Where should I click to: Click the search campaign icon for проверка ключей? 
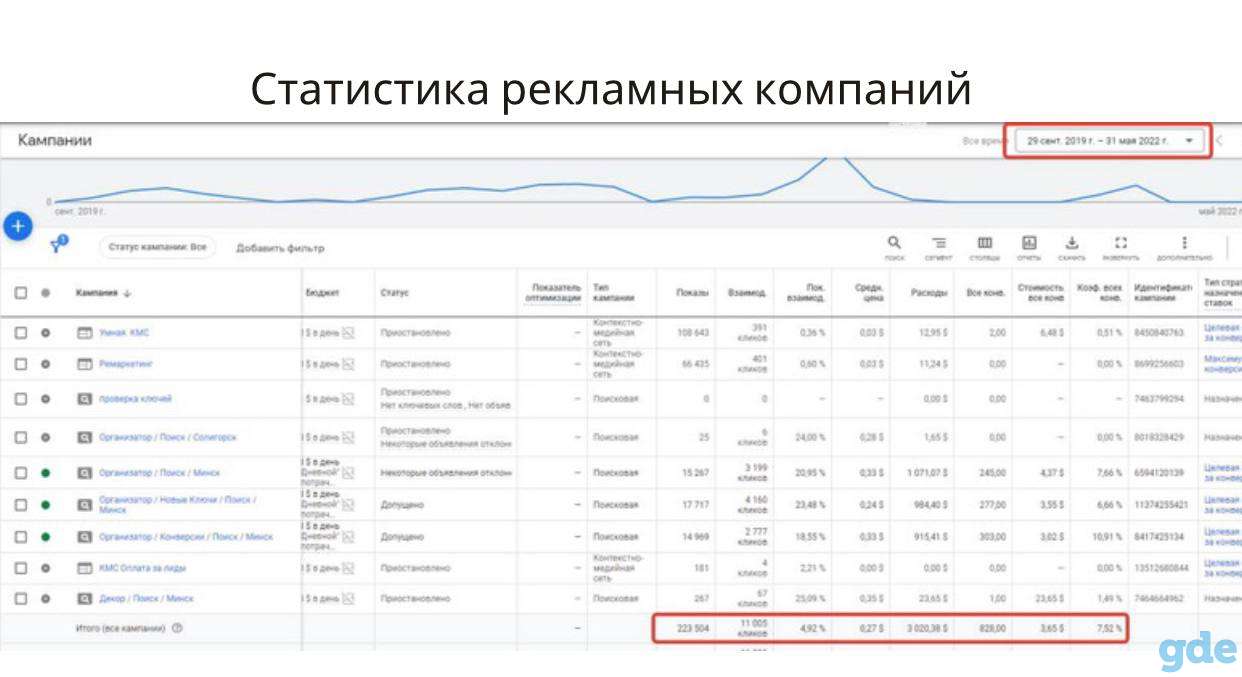pos(85,399)
